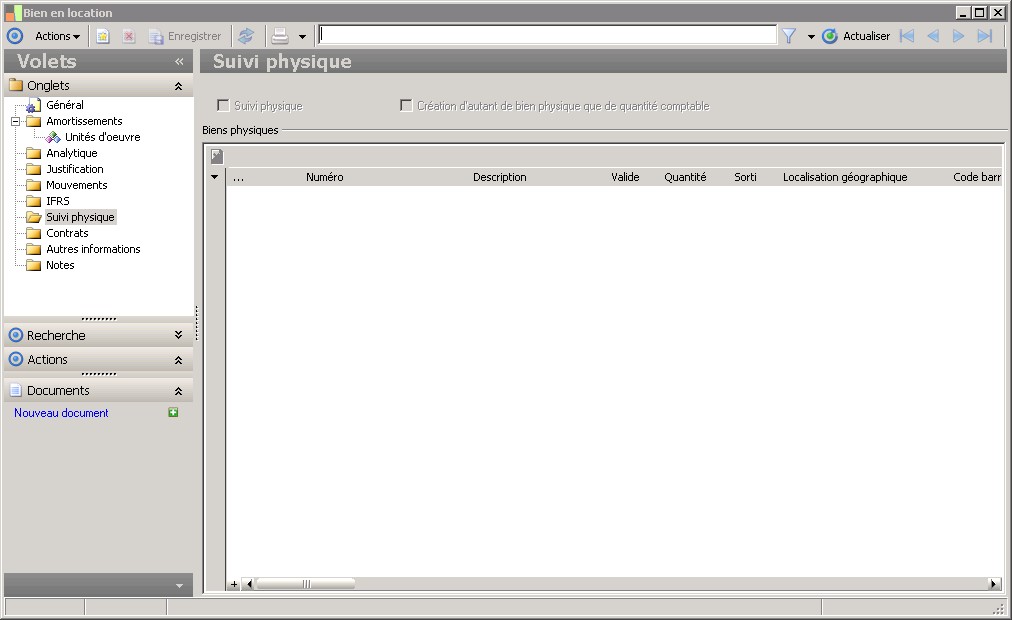Click the Recherche section circle icon
The height and width of the screenshot is (620, 1012).
coord(15,335)
